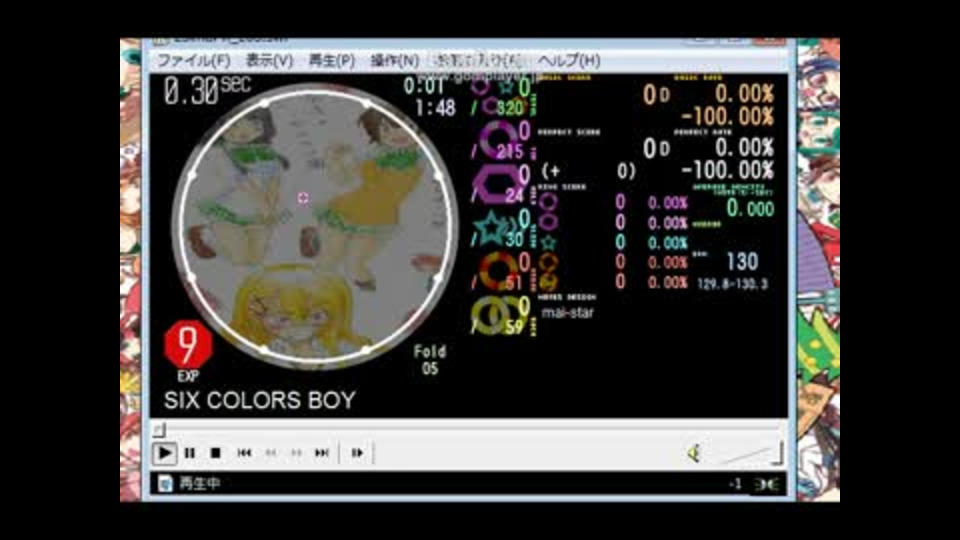The height and width of the screenshot is (540, 960).
Task: Click the '0.30 sec' timer readout
Action: [207, 91]
